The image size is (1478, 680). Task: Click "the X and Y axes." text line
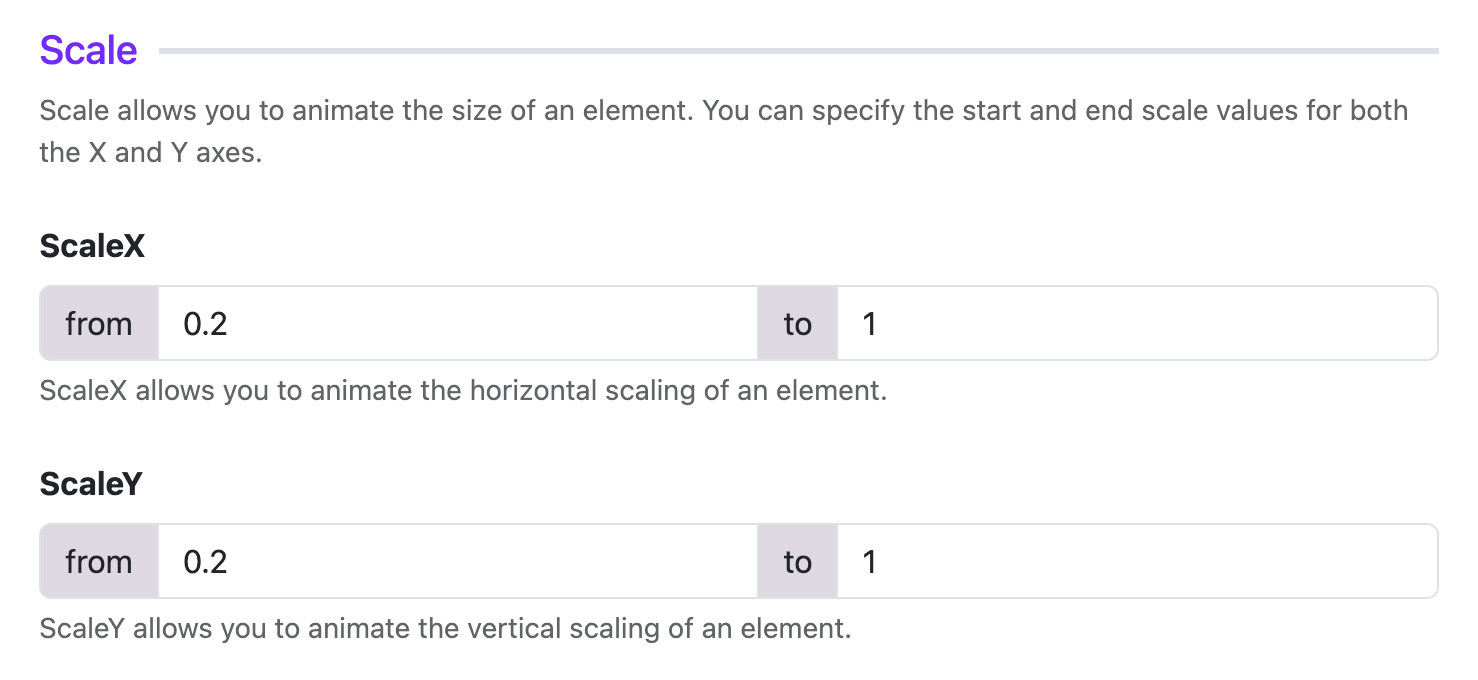(x=151, y=153)
